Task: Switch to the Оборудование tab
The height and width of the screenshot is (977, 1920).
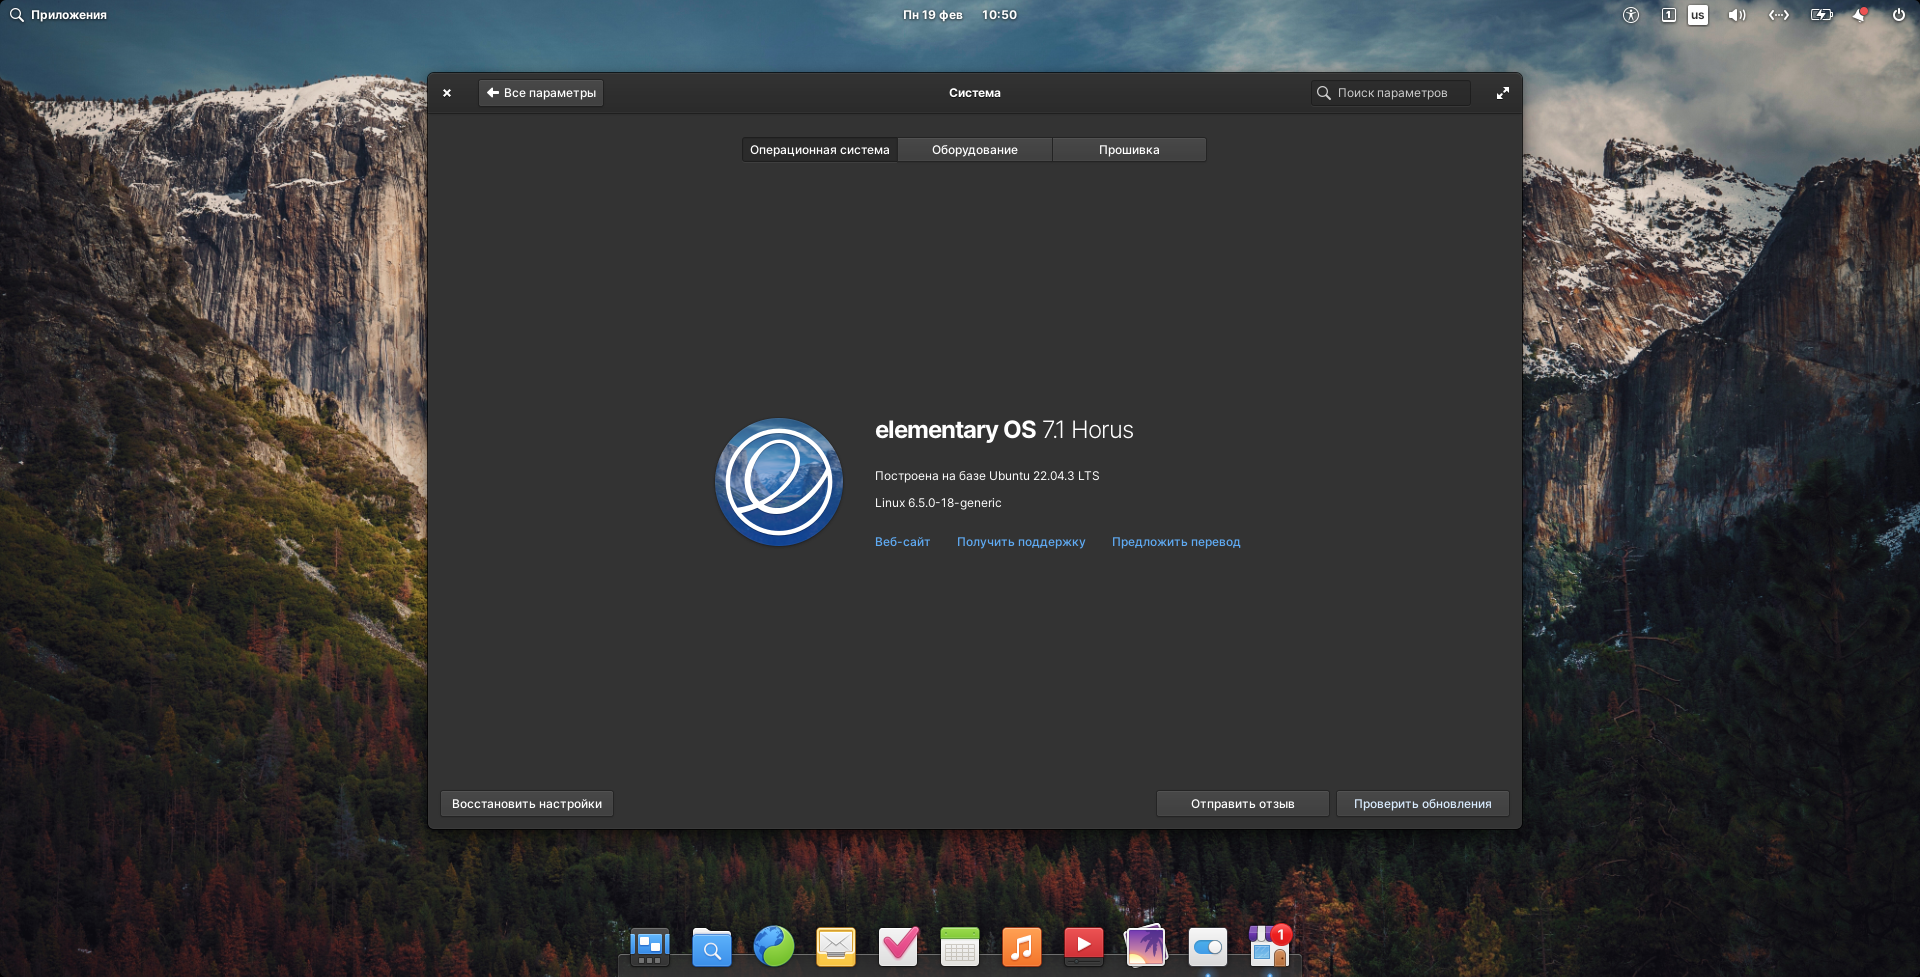Action: [975, 150]
